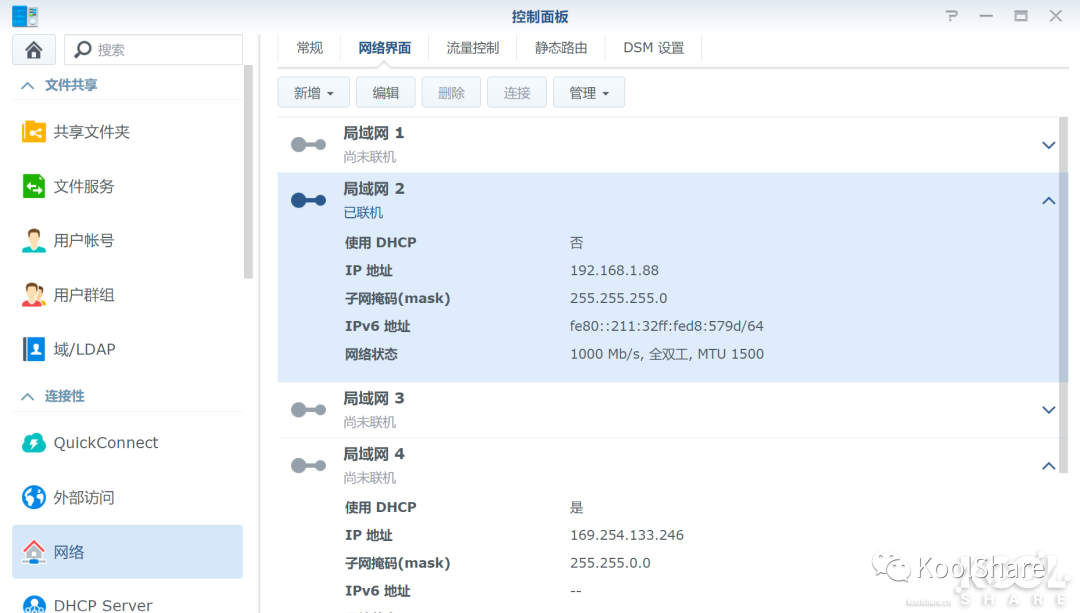This screenshot has height=613, width=1080.
Task: Click the 连接 button
Action: tap(517, 93)
